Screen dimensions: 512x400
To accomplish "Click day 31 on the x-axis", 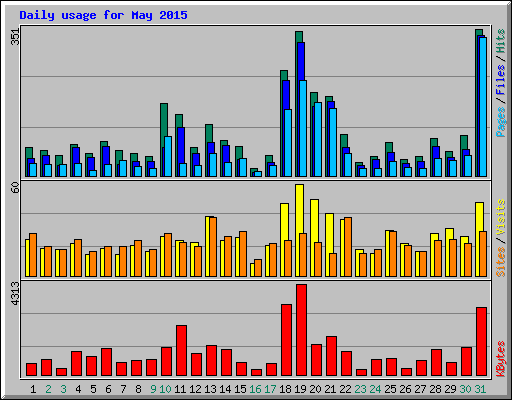I will point(480,389).
